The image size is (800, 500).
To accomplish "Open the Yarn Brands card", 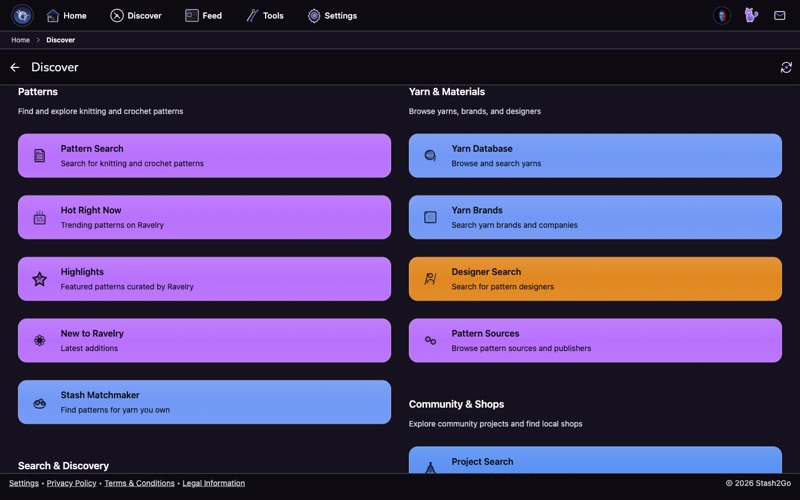I will coord(595,217).
